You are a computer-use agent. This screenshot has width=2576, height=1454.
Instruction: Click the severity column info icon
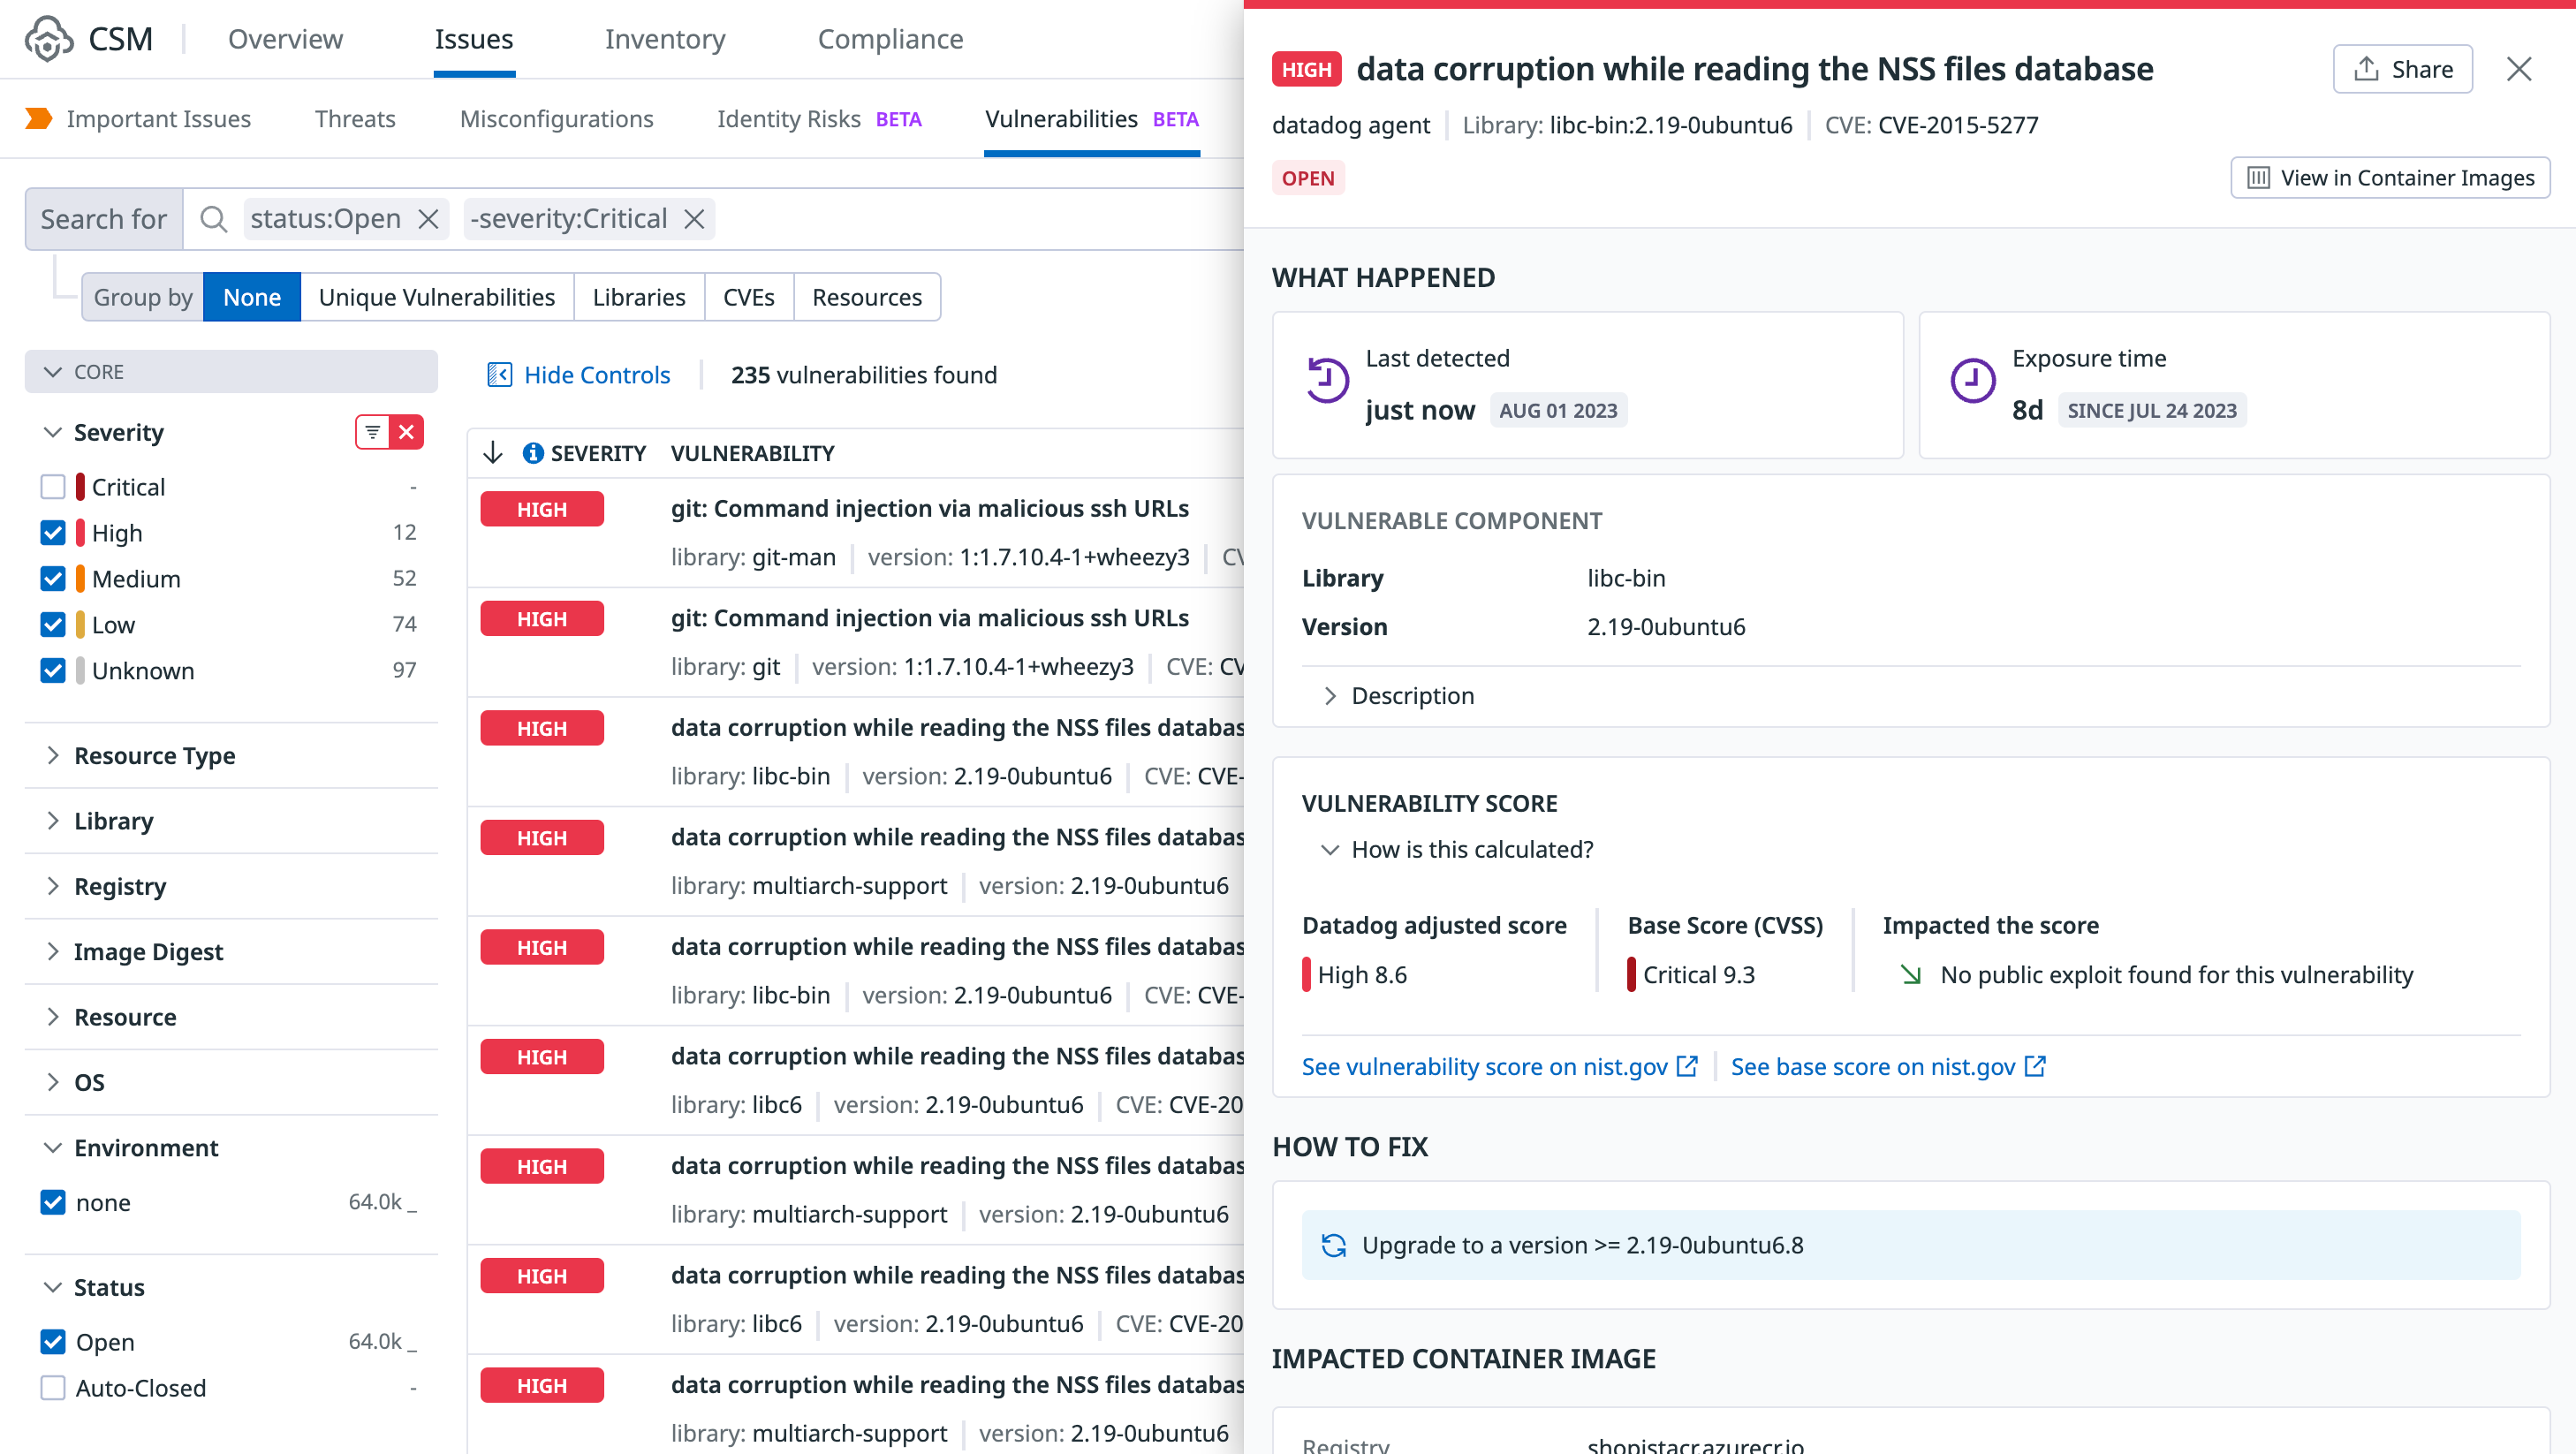click(x=533, y=453)
